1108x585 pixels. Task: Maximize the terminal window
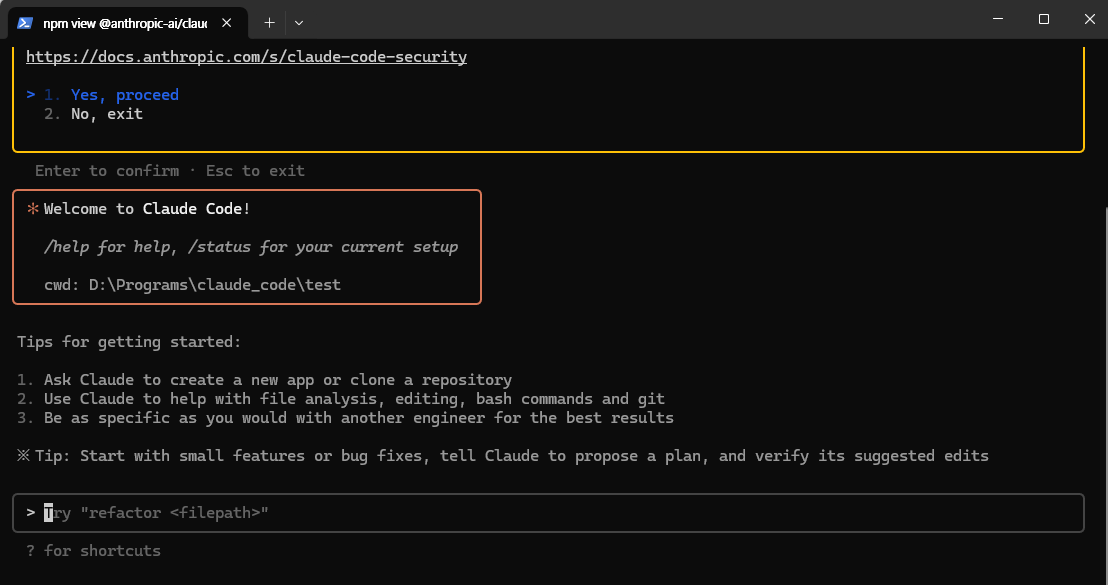1044,19
